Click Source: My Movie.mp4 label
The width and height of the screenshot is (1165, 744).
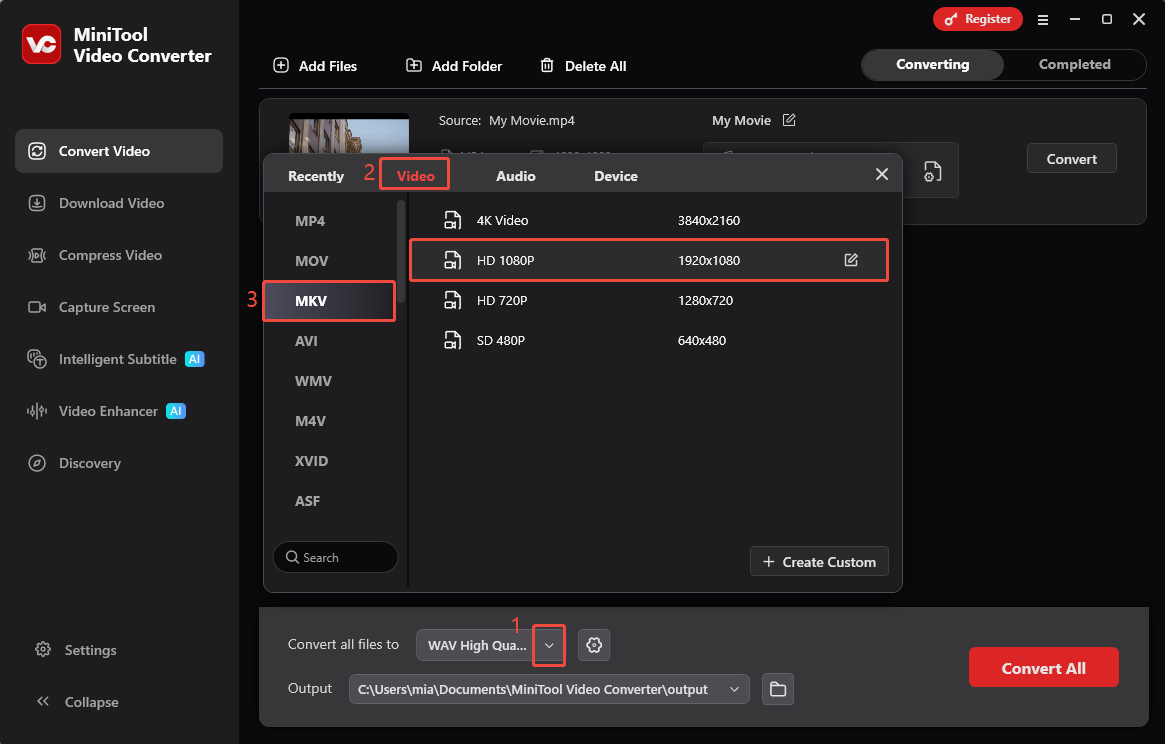(x=506, y=120)
